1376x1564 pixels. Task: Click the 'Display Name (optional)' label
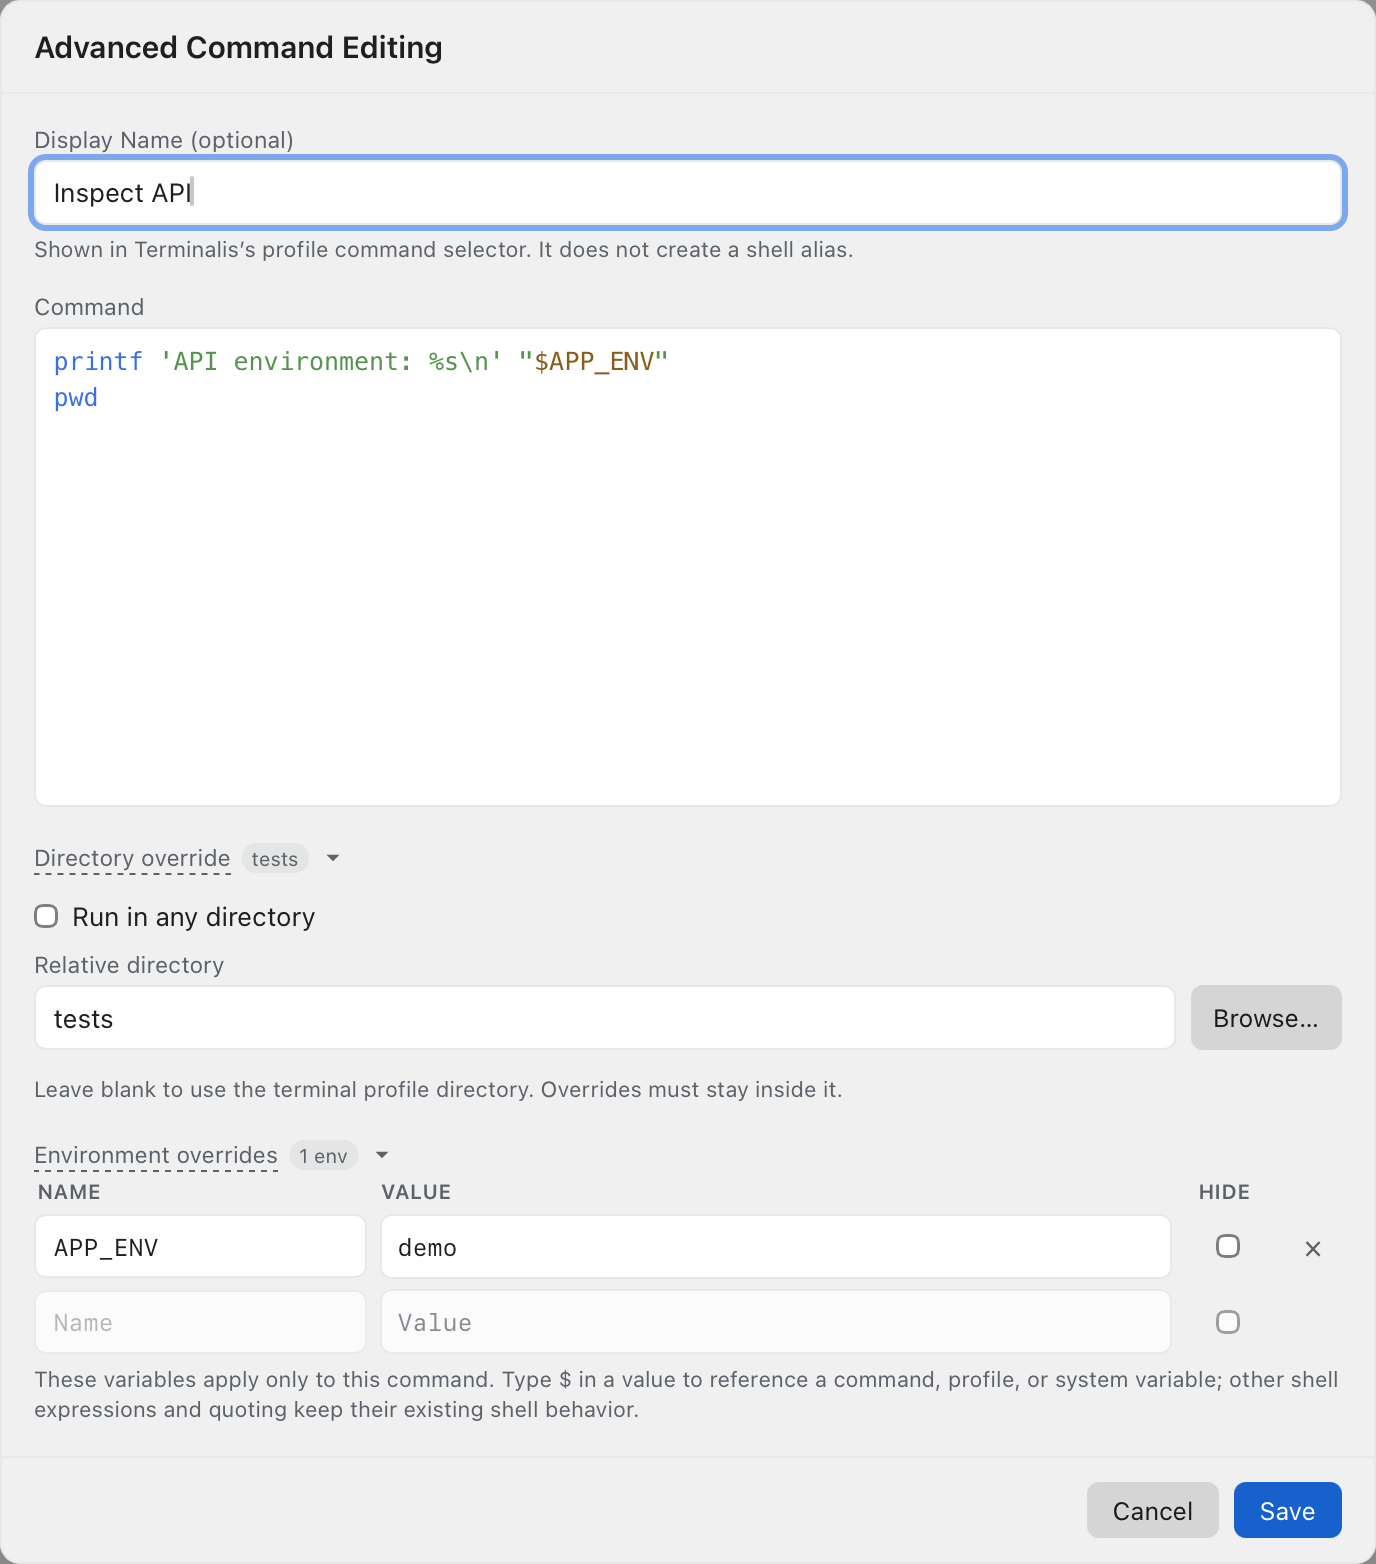(164, 140)
